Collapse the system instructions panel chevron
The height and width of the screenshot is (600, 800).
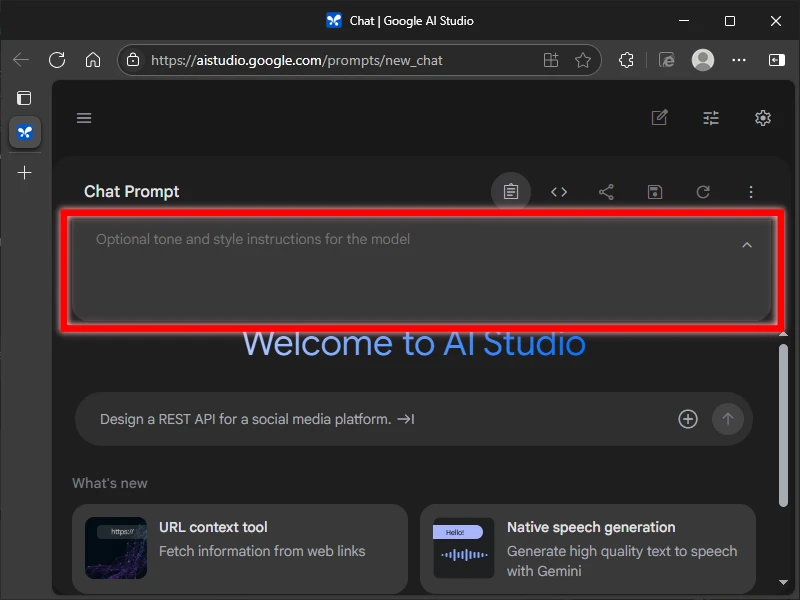pos(746,245)
